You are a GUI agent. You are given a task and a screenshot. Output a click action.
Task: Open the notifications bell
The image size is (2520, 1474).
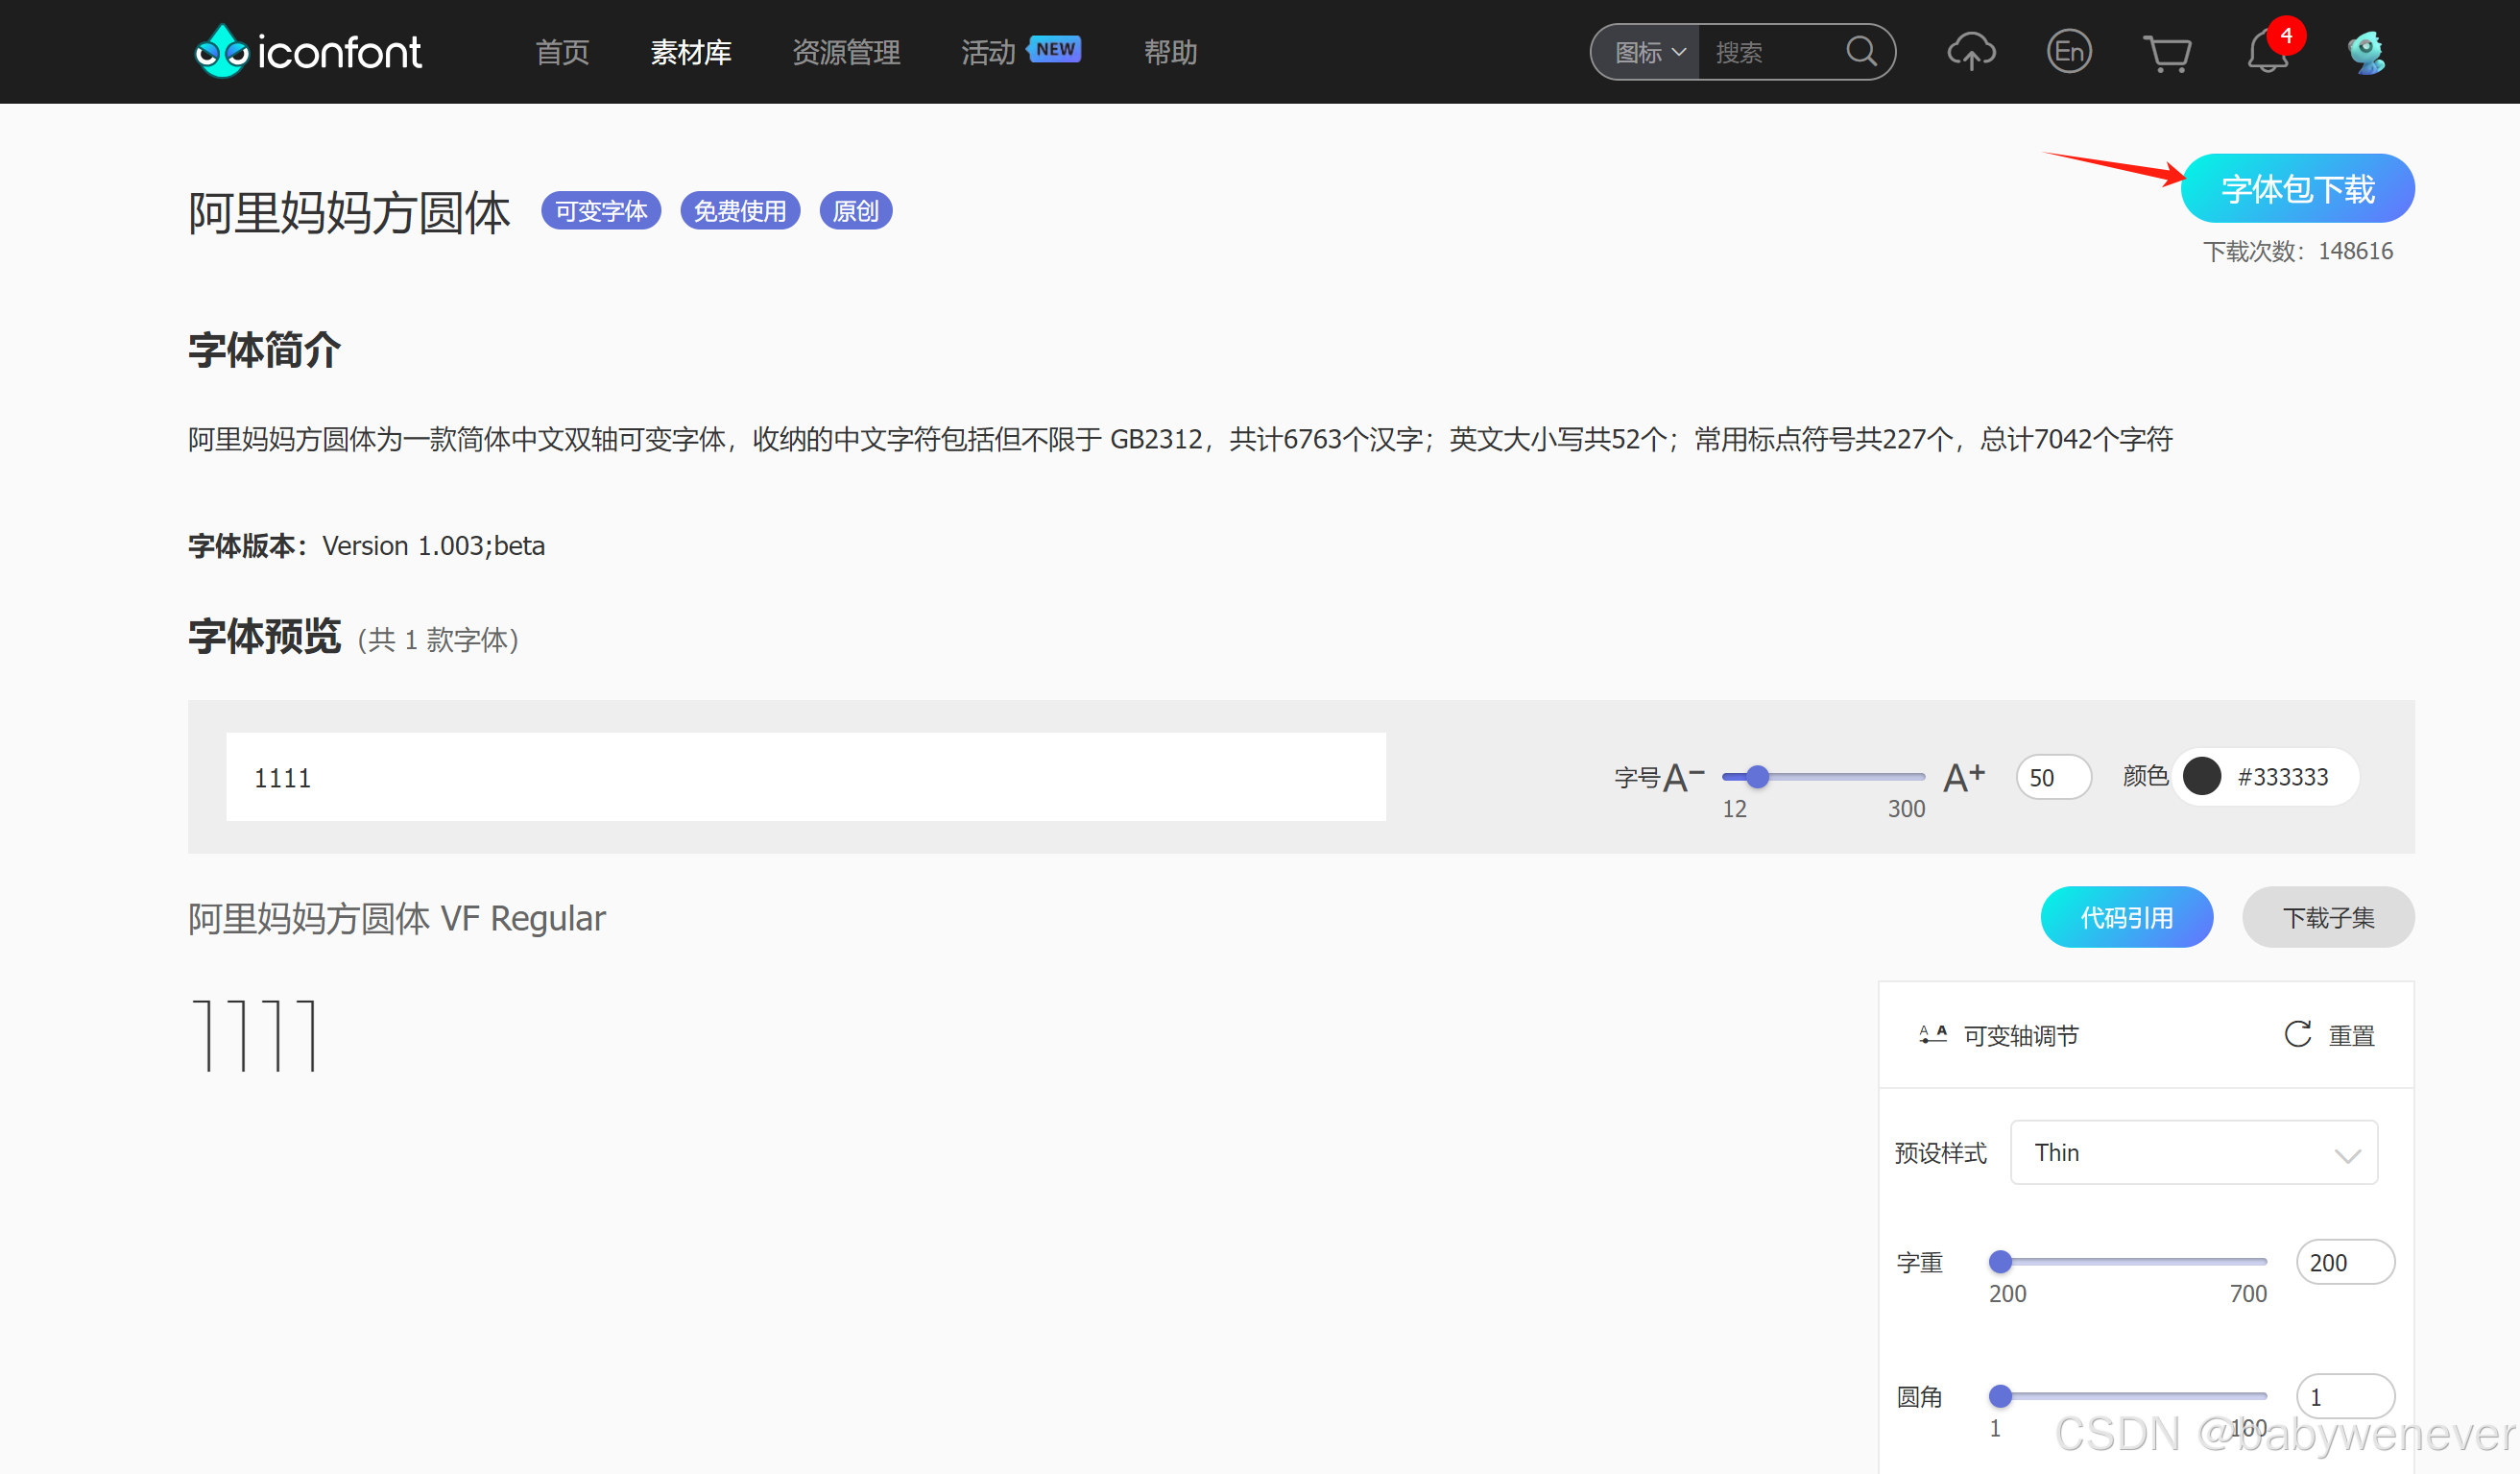2266,54
